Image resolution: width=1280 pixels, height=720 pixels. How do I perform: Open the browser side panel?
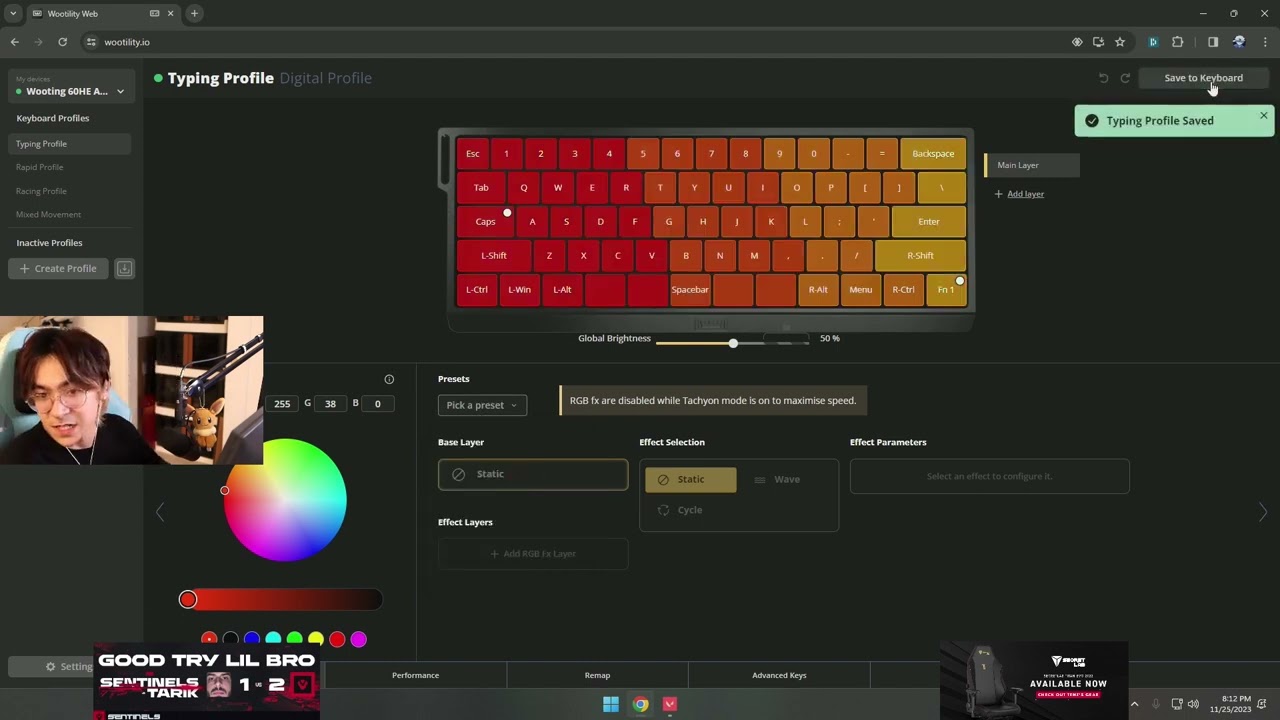[x=1213, y=42]
